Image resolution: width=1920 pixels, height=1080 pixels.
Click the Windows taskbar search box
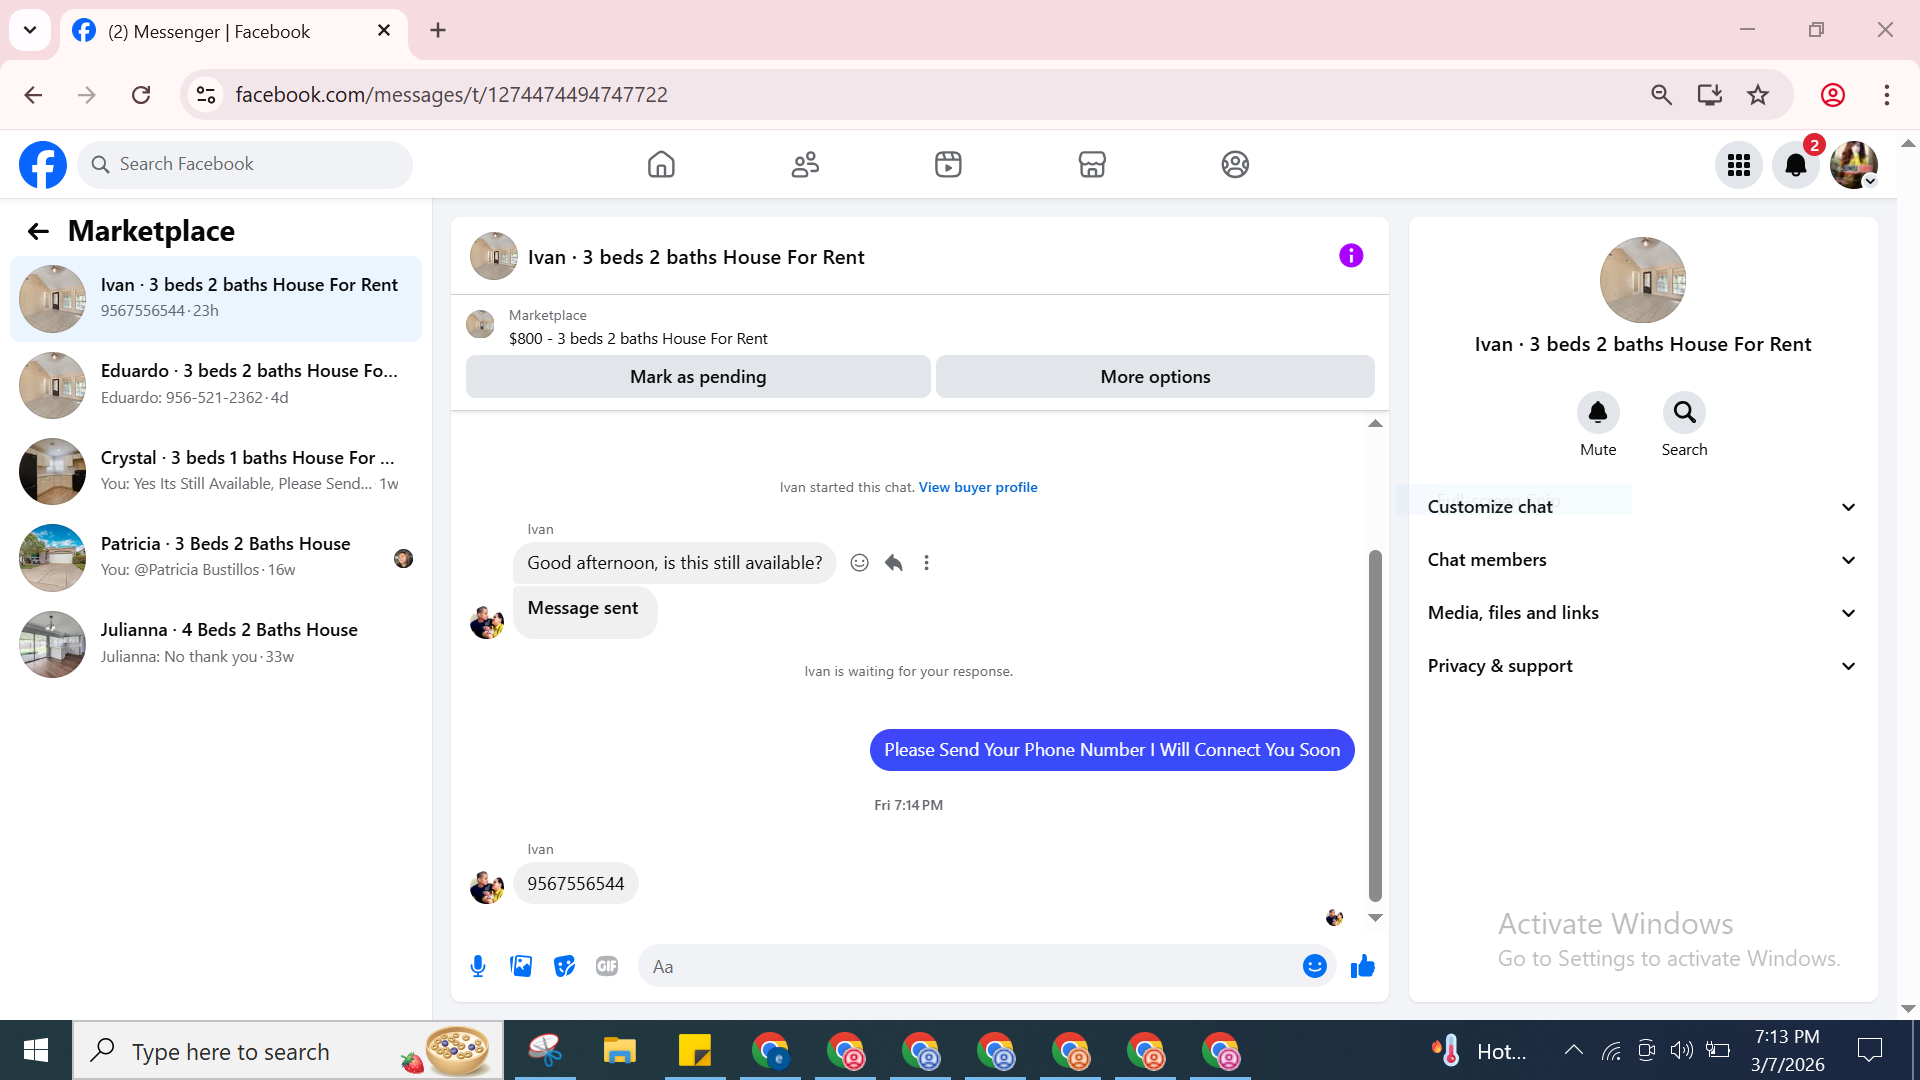(288, 1050)
